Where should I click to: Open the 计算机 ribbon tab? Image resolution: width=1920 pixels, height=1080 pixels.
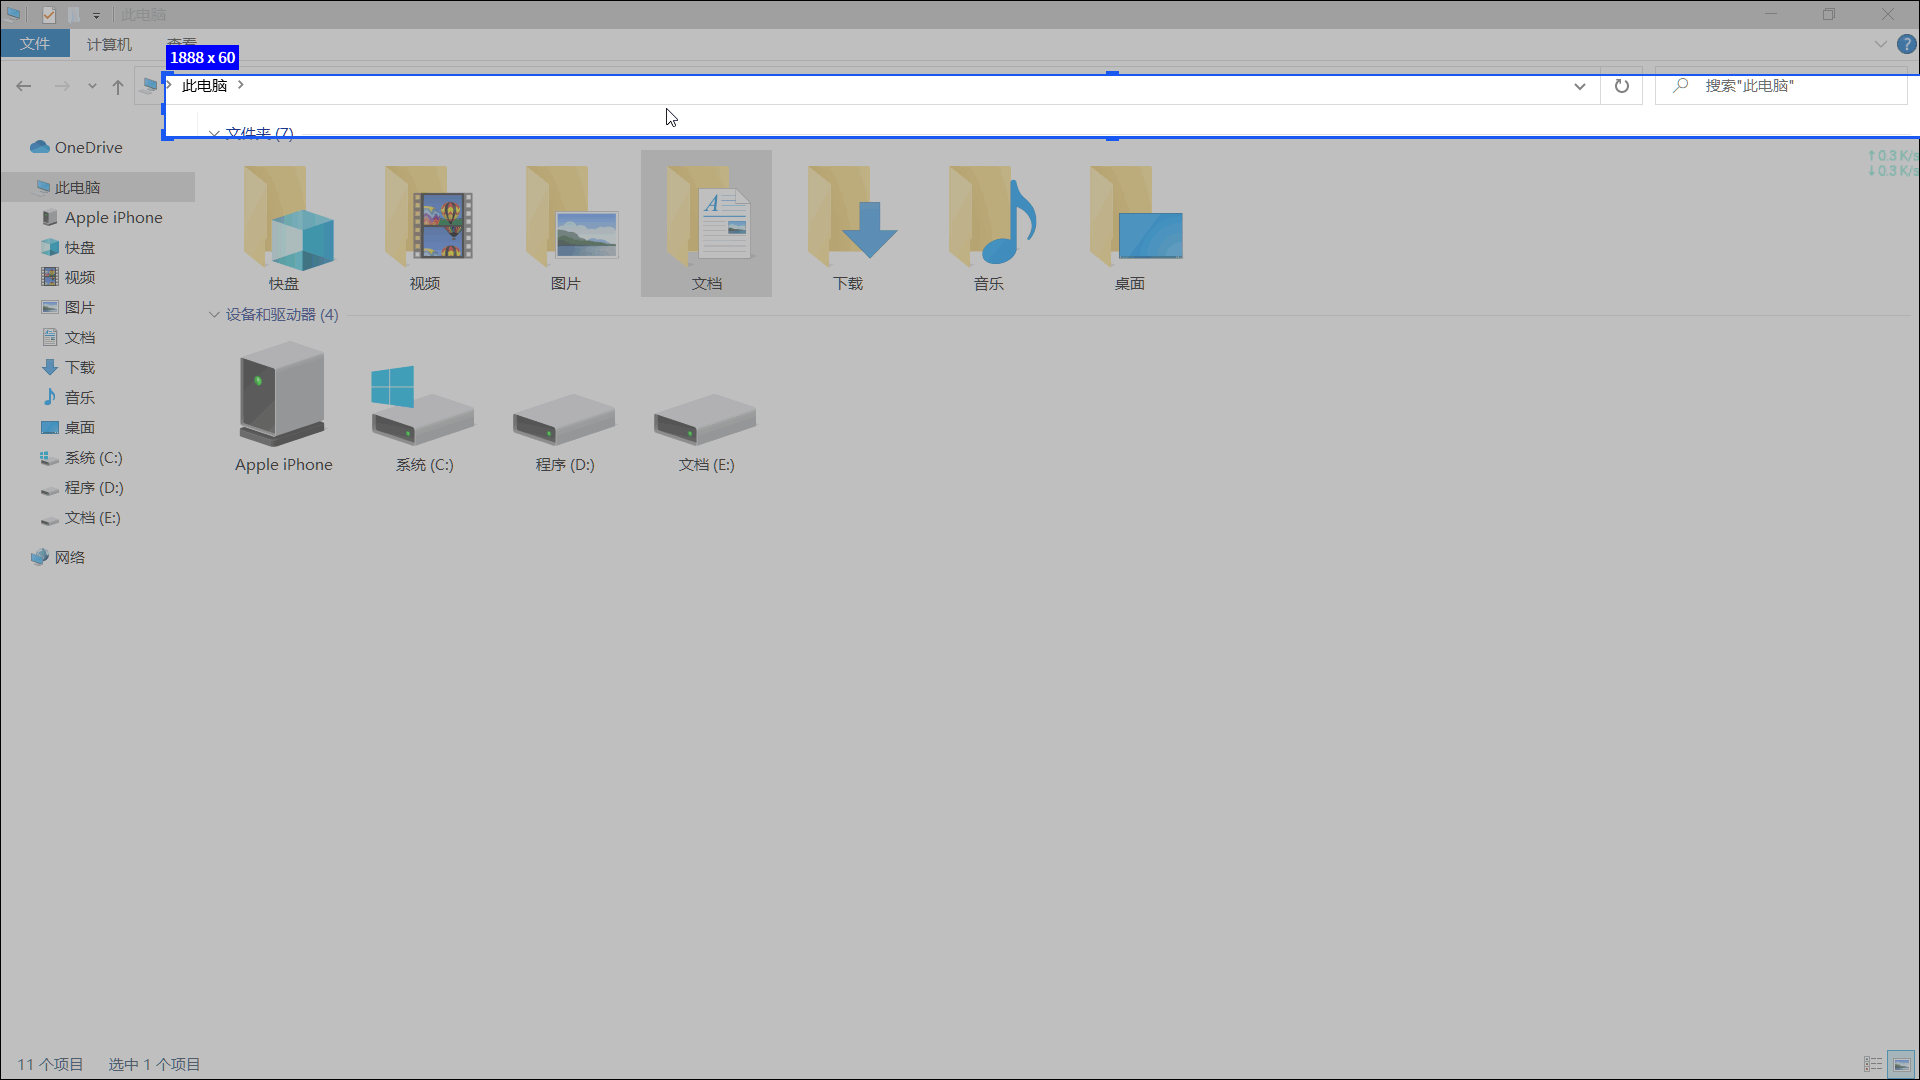point(109,44)
